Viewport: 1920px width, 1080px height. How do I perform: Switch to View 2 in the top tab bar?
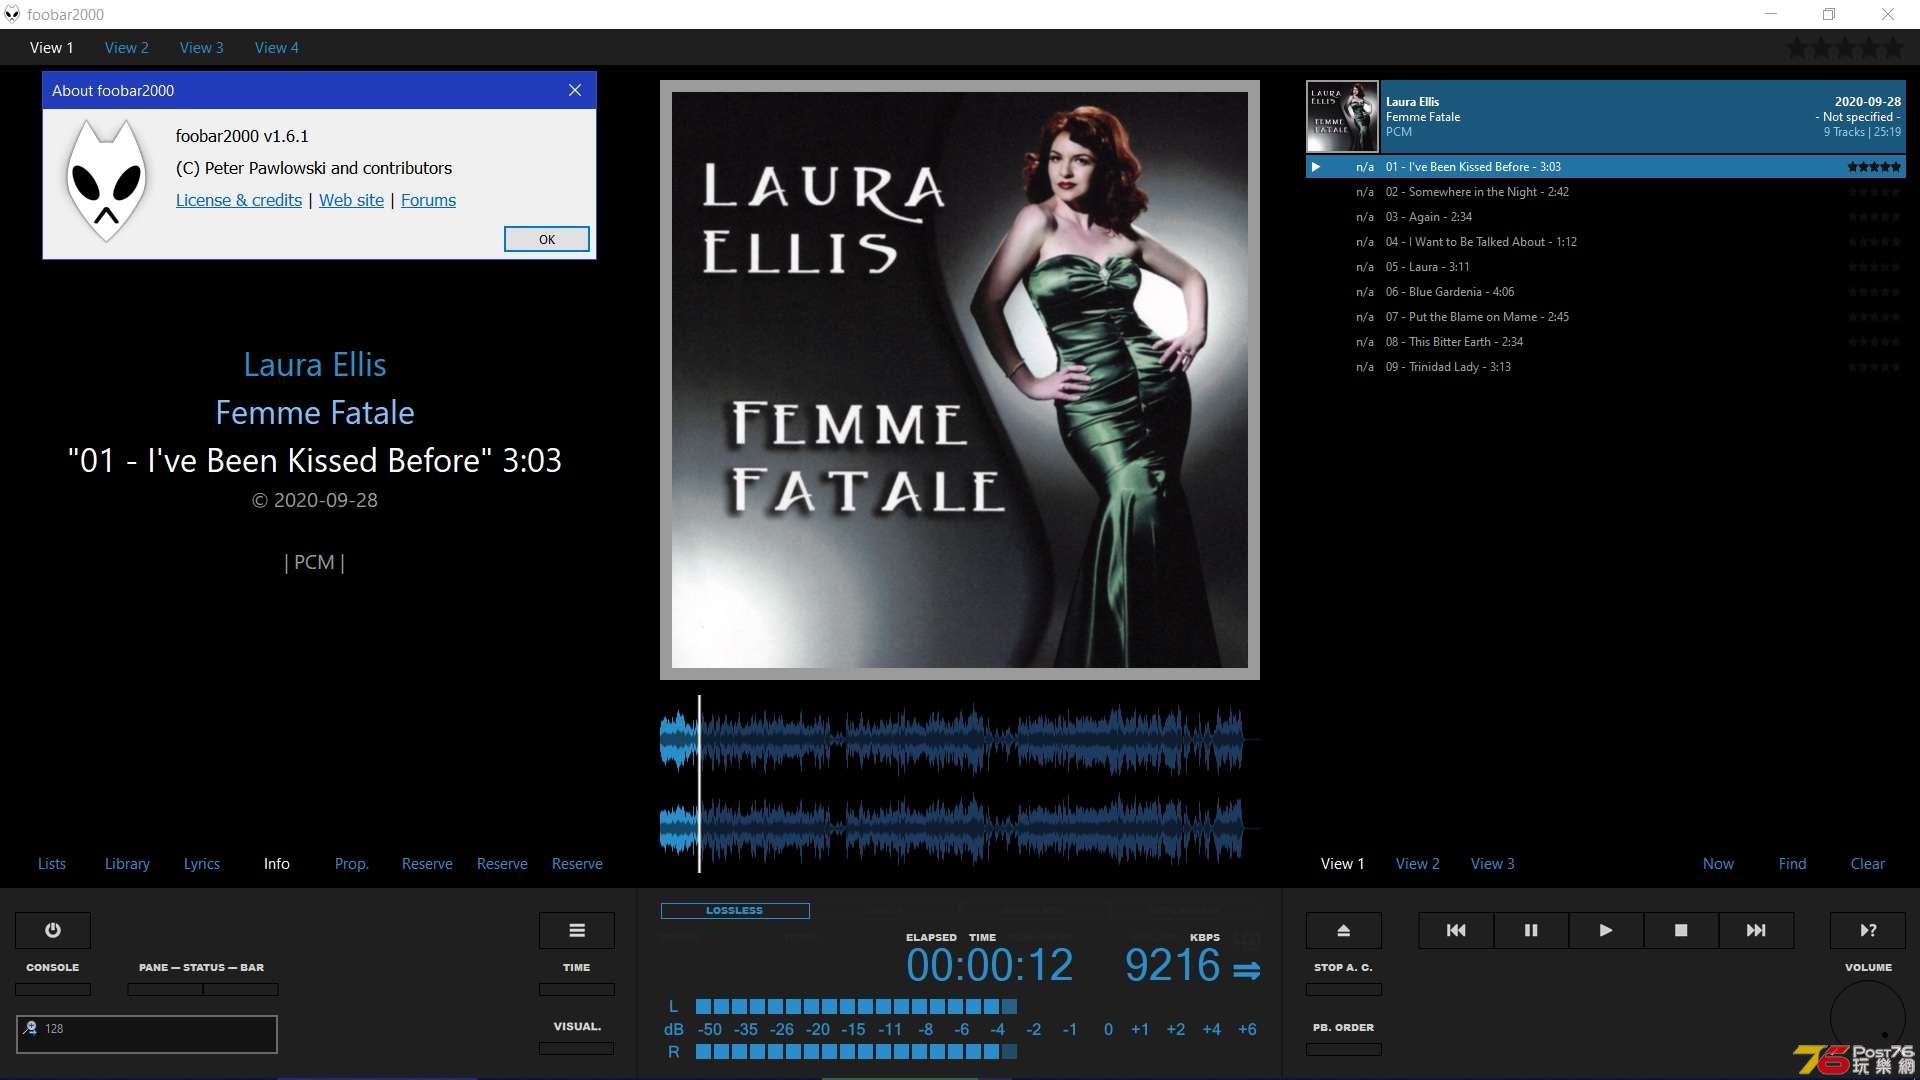point(126,48)
